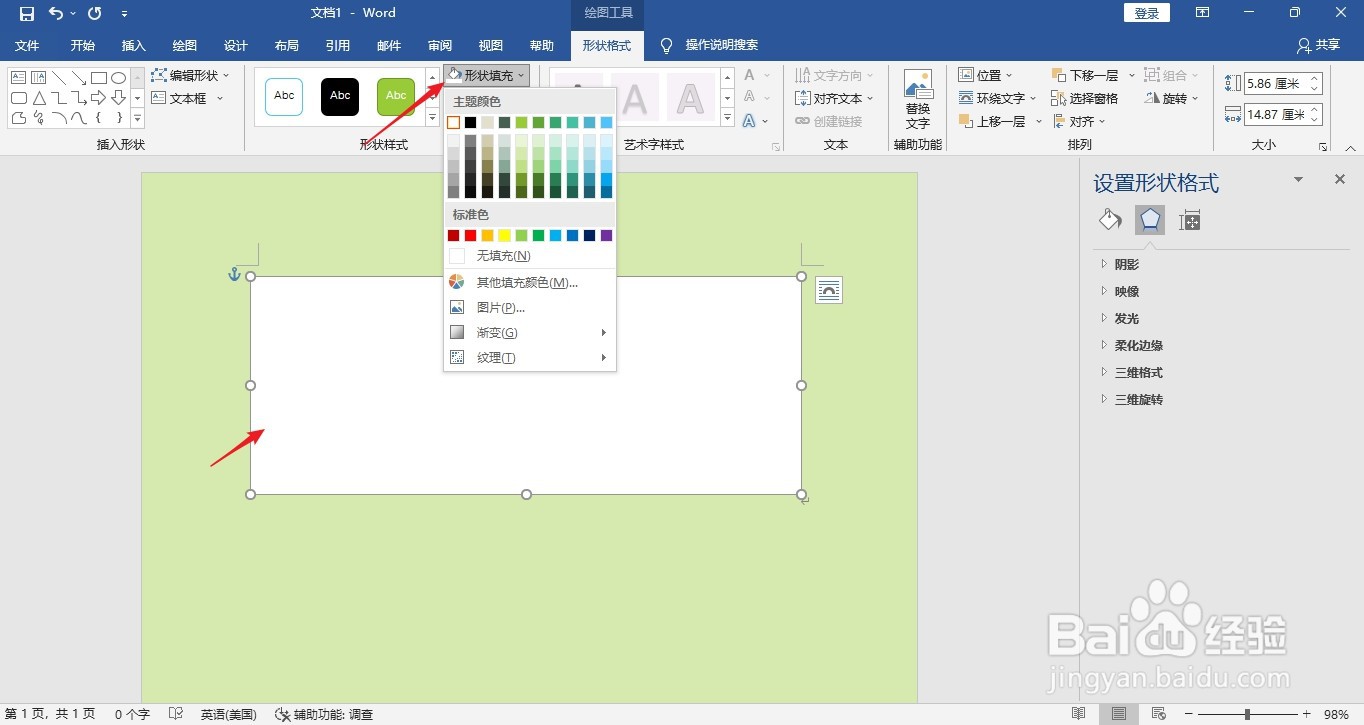Open ribbon display options icon in title bar
The width and height of the screenshot is (1364, 725).
(x=1203, y=13)
